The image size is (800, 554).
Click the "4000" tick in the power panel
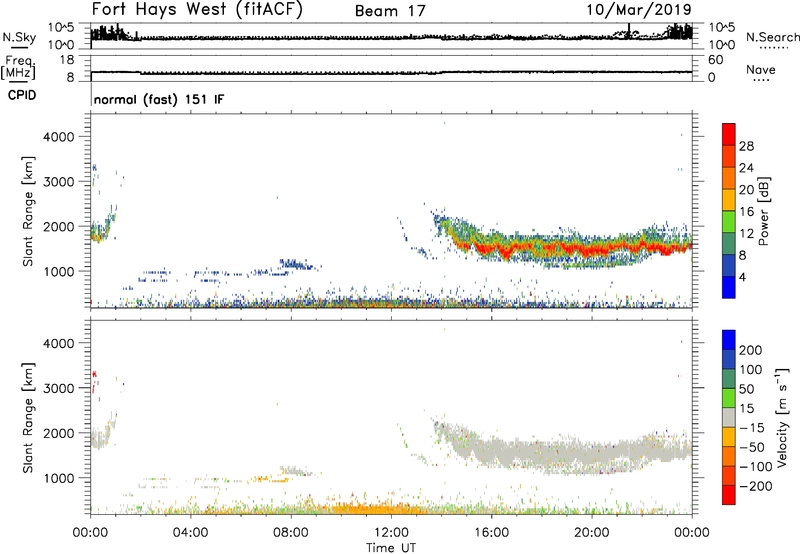click(59, 137)
